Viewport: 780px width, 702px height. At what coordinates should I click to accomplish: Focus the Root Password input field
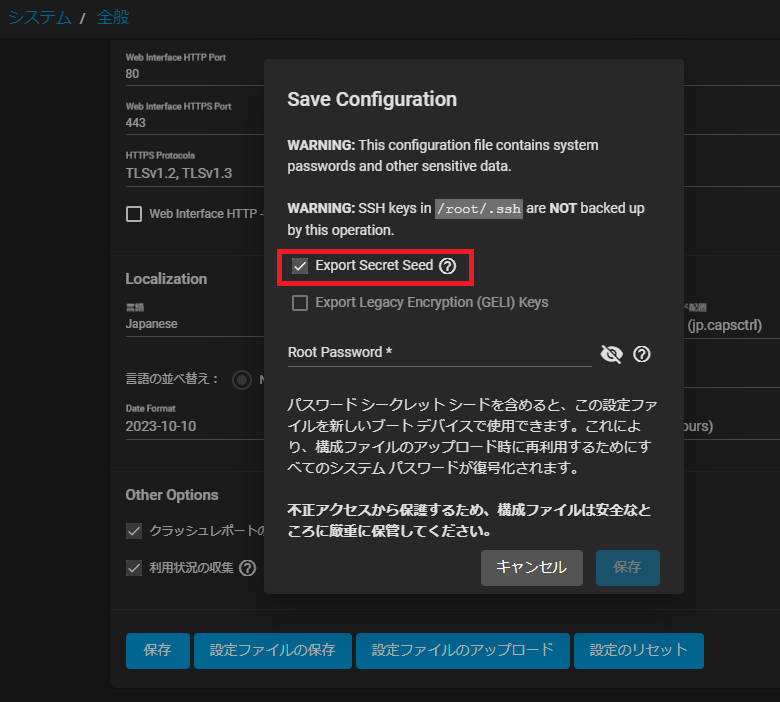[438, 353]
